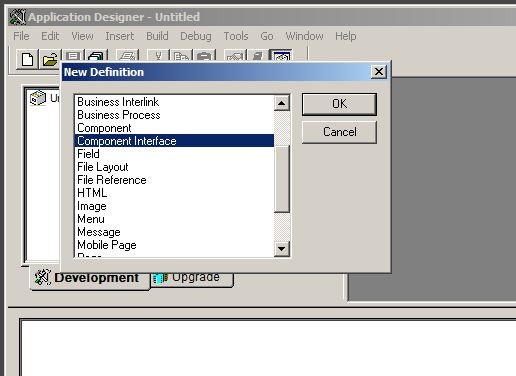Select Field in the definition list
This screenshot has width=516, height=376.
click(x=174, y=154)
